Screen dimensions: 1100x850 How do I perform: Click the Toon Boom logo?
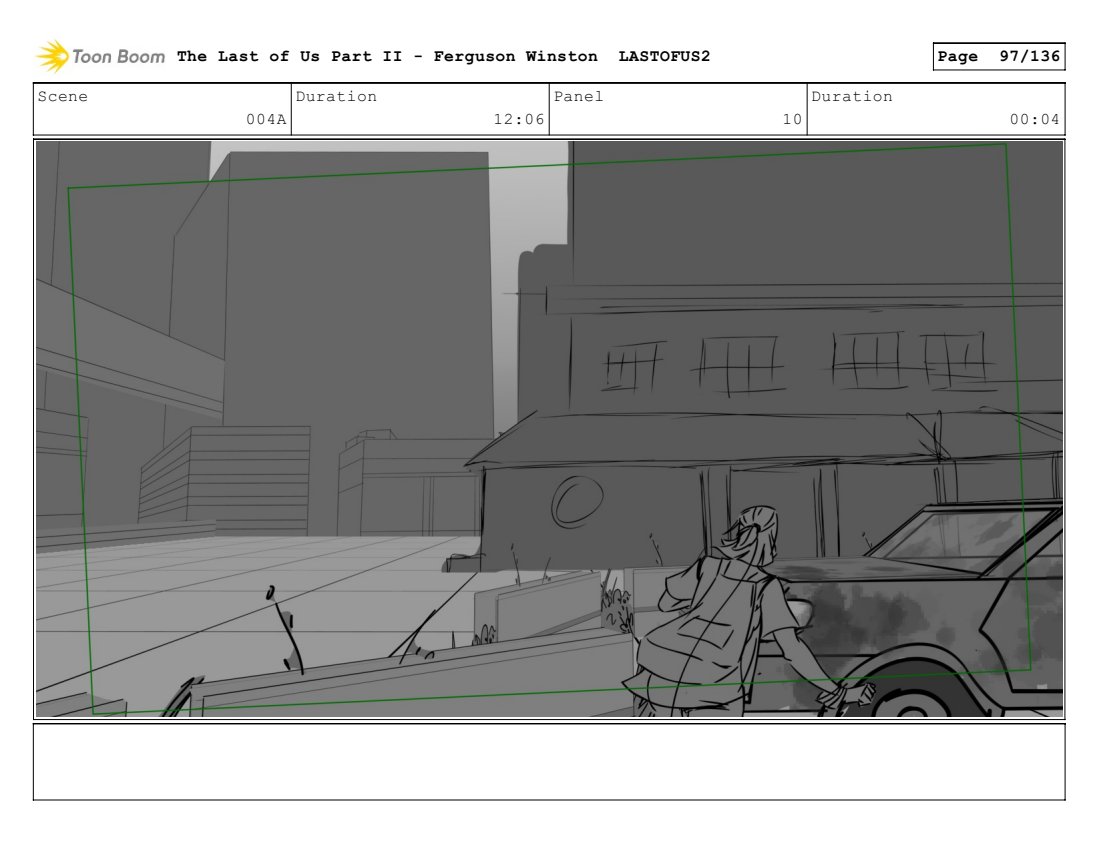click(100, 56)
